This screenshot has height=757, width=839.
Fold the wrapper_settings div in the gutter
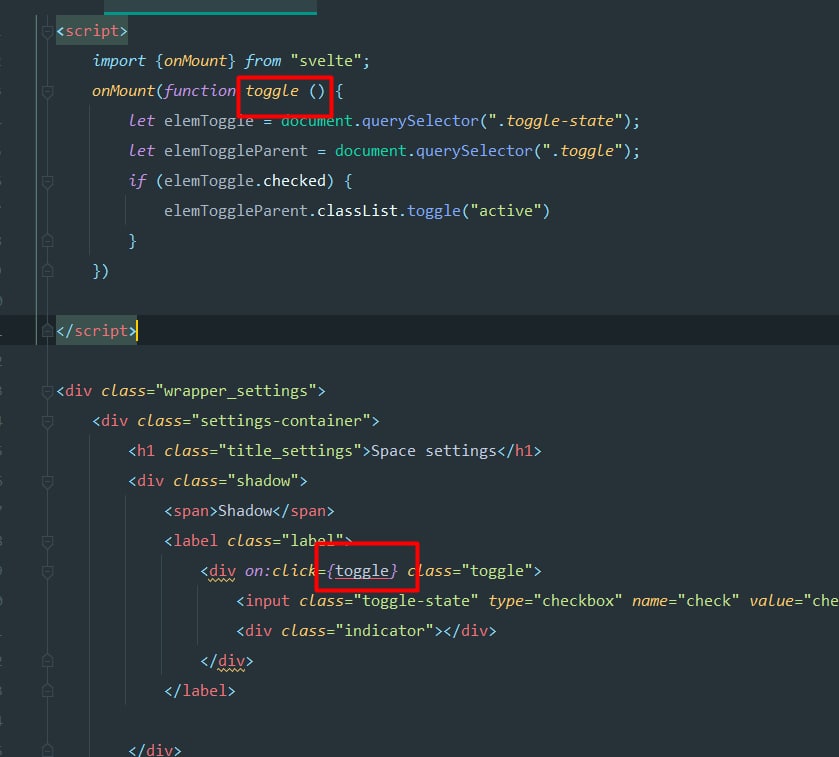point(47,392)
